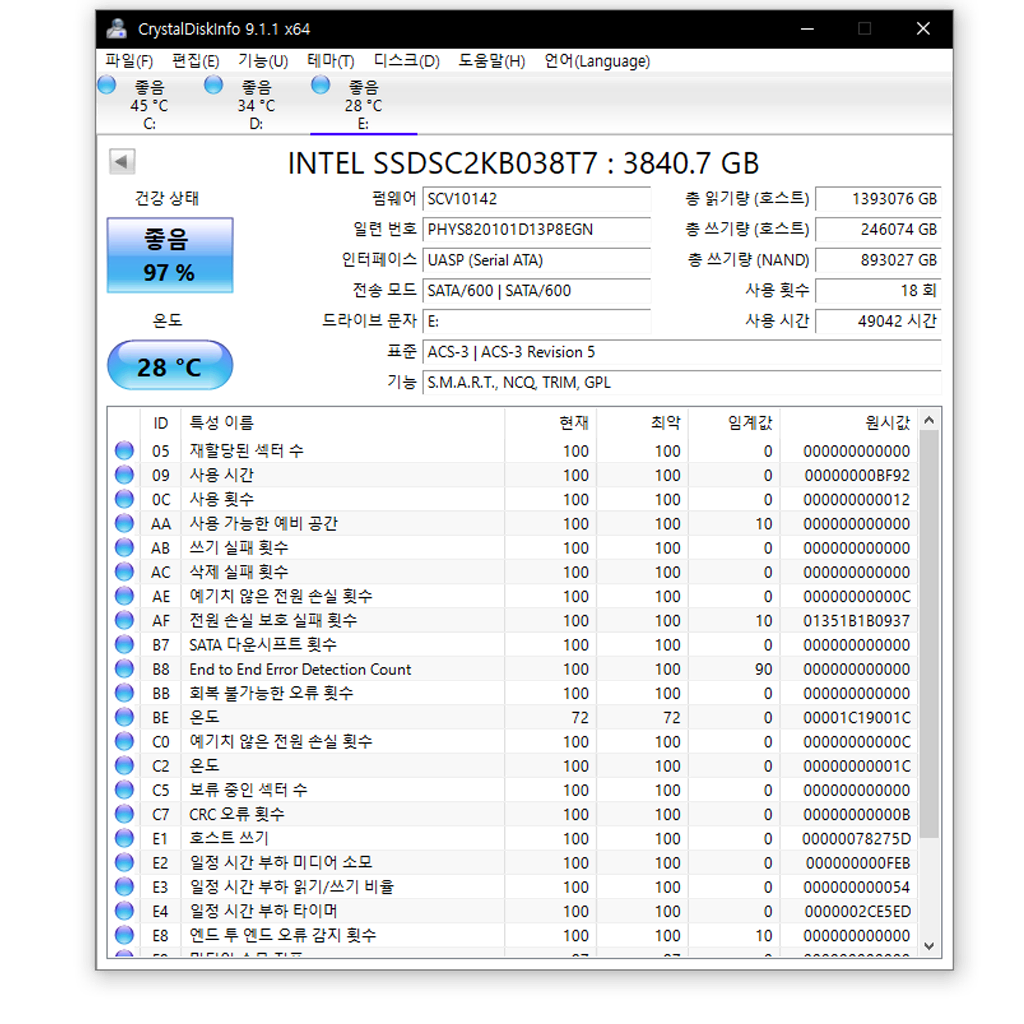Click status orb for attribute AB row
This screenshot has height=1024, width=1024.
(x=124, y=547)
